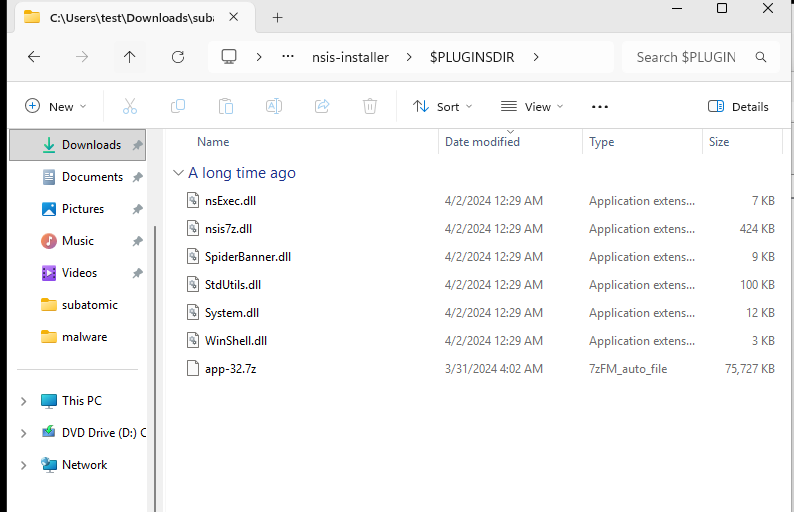This screenshot has width=794, height=512.
Task: Close the current Explorer tab
Action: [x=233, y=17]
